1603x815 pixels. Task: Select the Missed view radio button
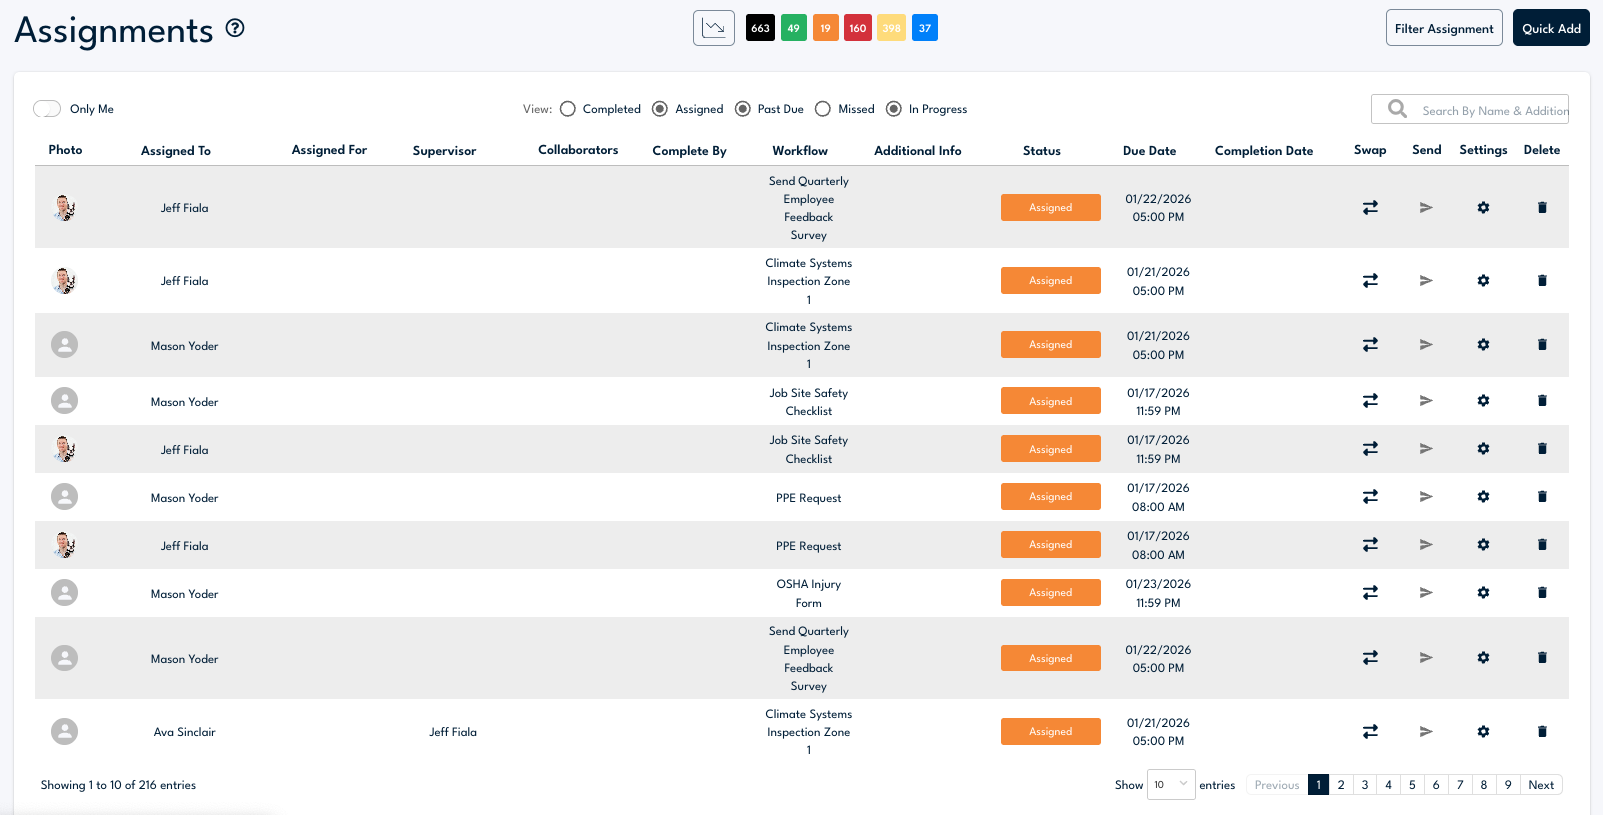pos(823,109)
